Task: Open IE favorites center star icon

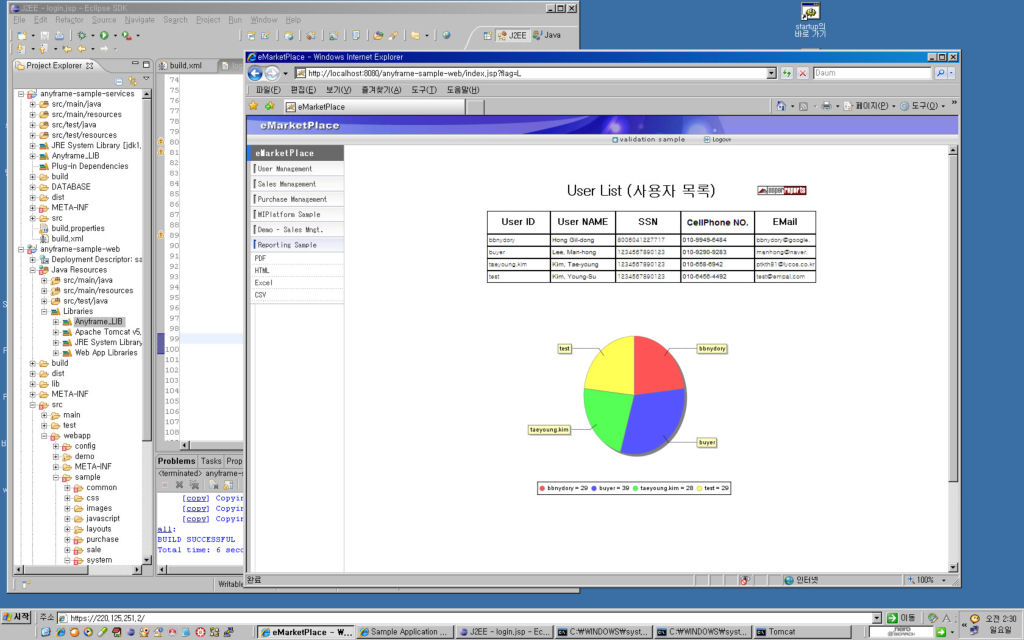Action: tap(253, 106)
